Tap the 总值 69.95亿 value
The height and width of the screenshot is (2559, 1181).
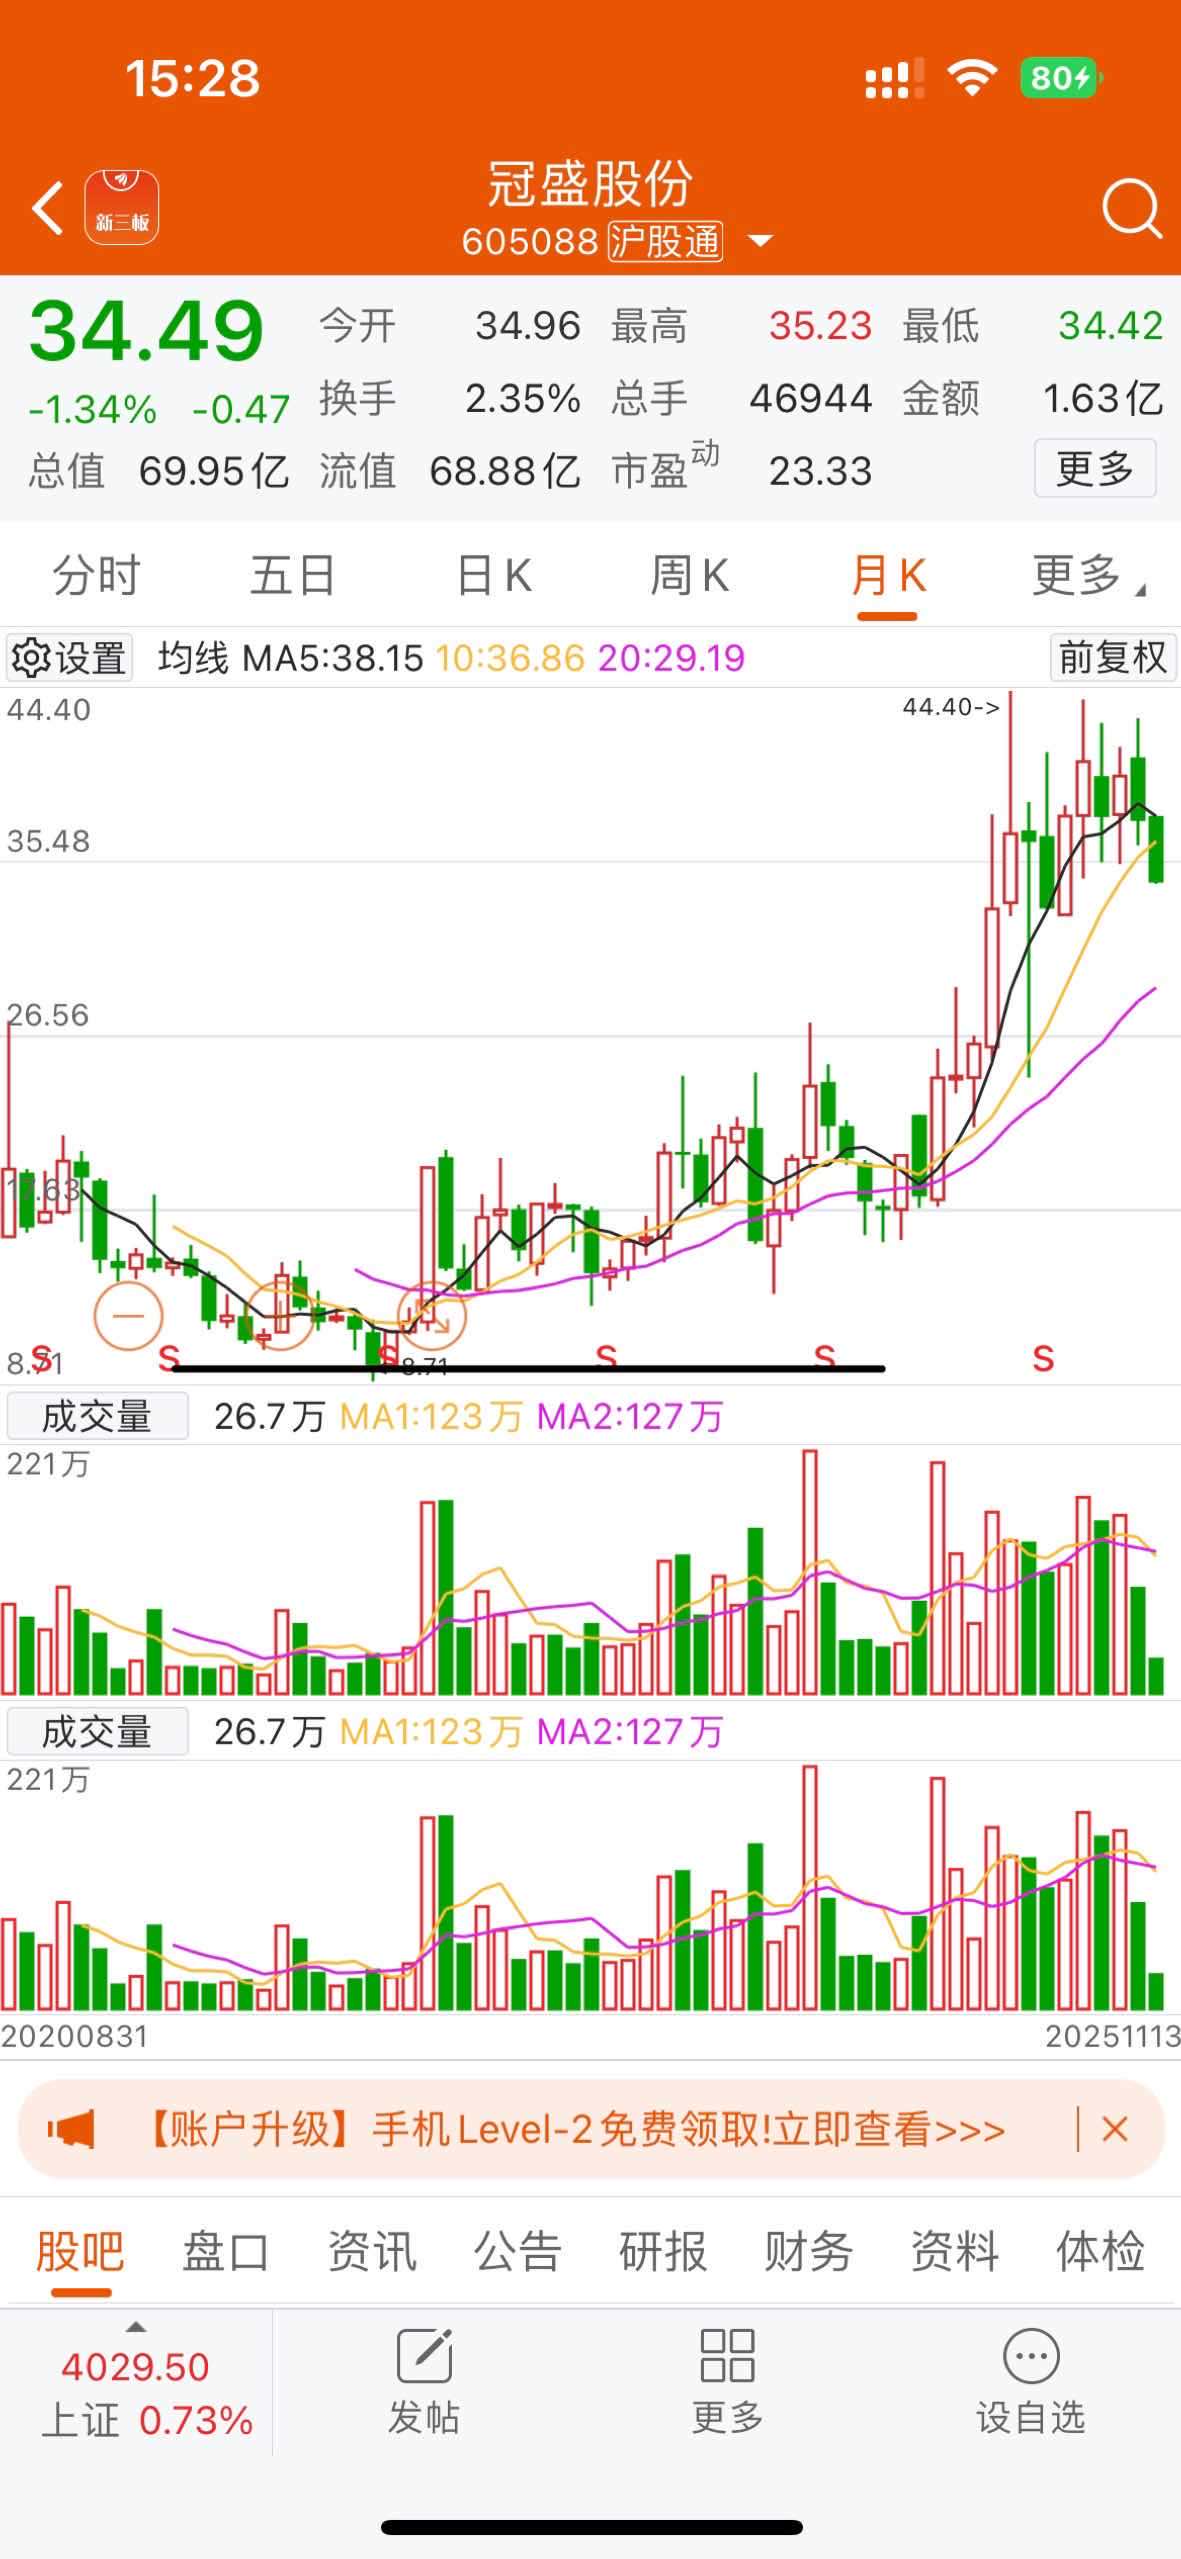tap(214, 471)
